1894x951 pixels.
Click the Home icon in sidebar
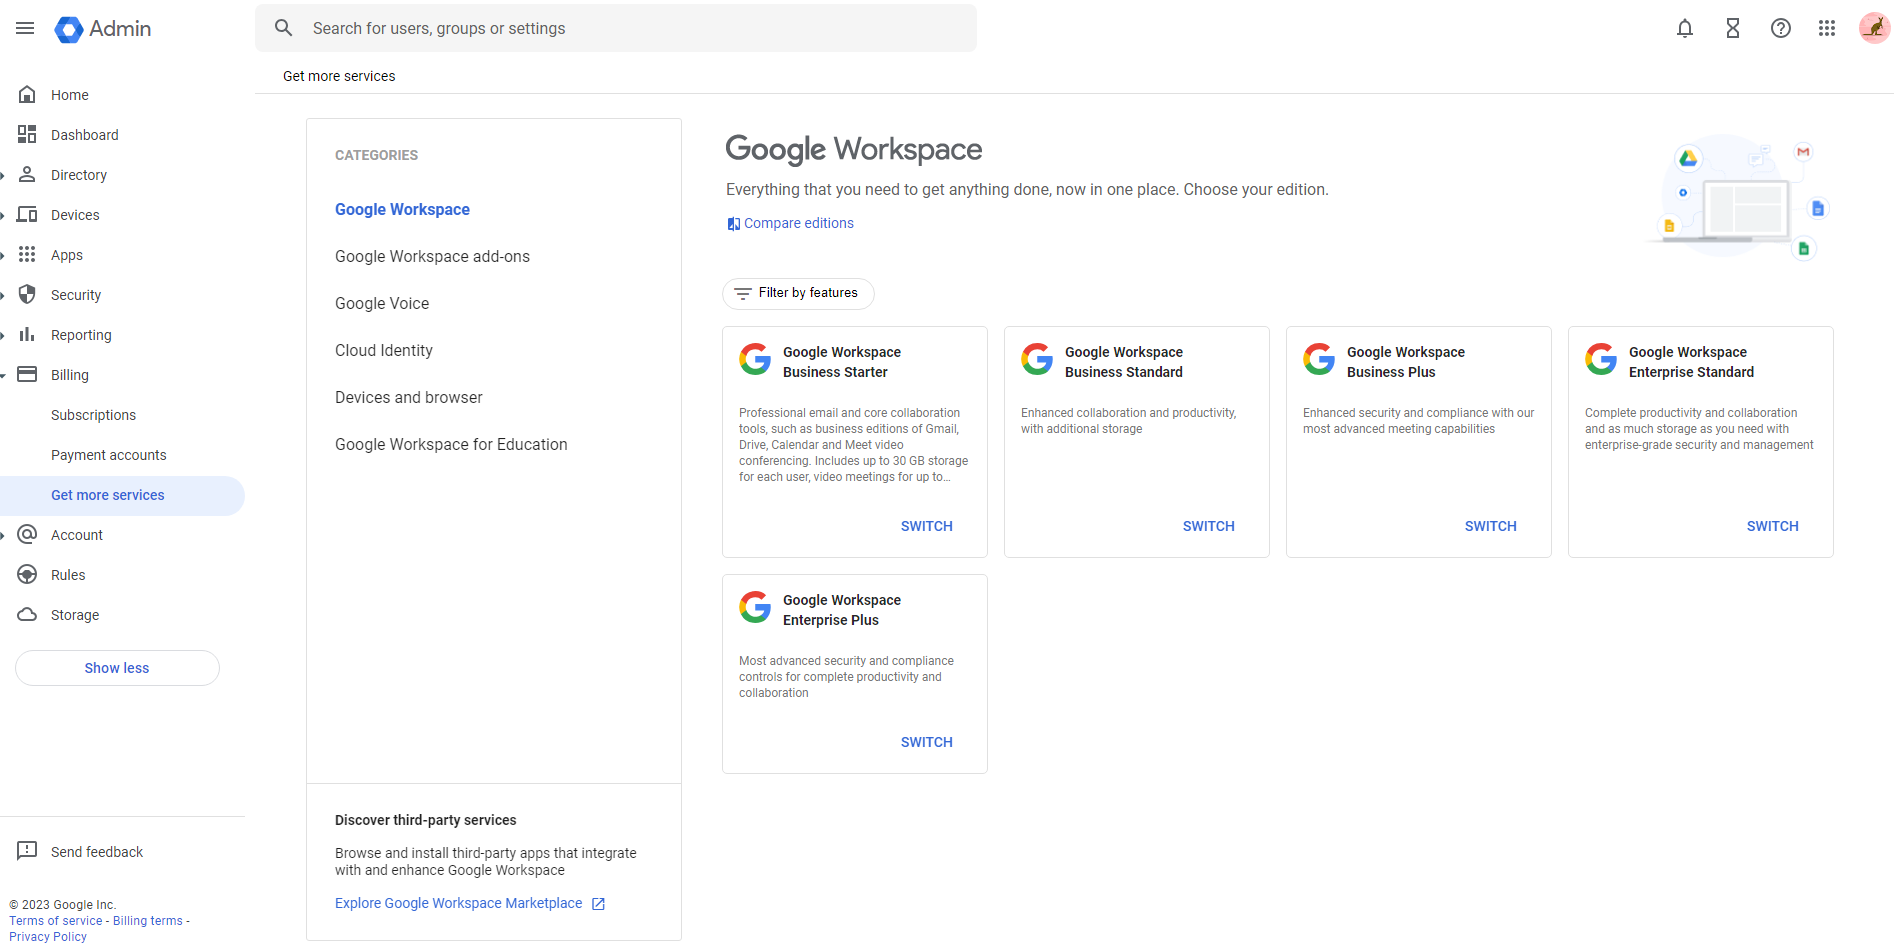27,94
